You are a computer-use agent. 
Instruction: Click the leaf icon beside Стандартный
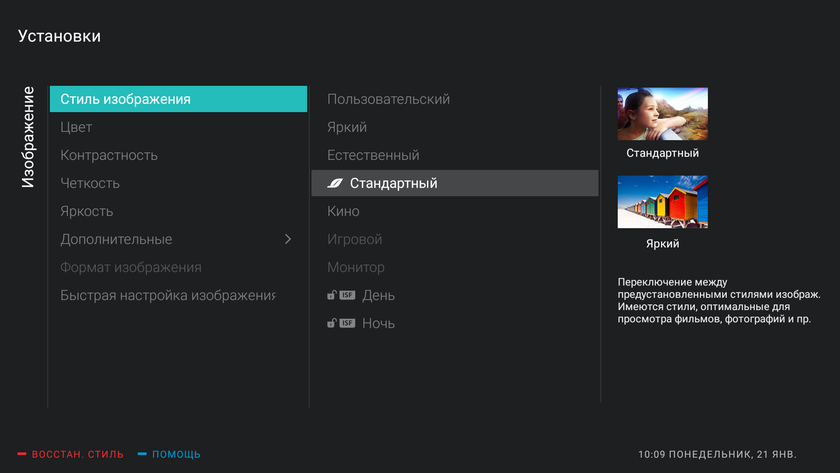(336, 184)
